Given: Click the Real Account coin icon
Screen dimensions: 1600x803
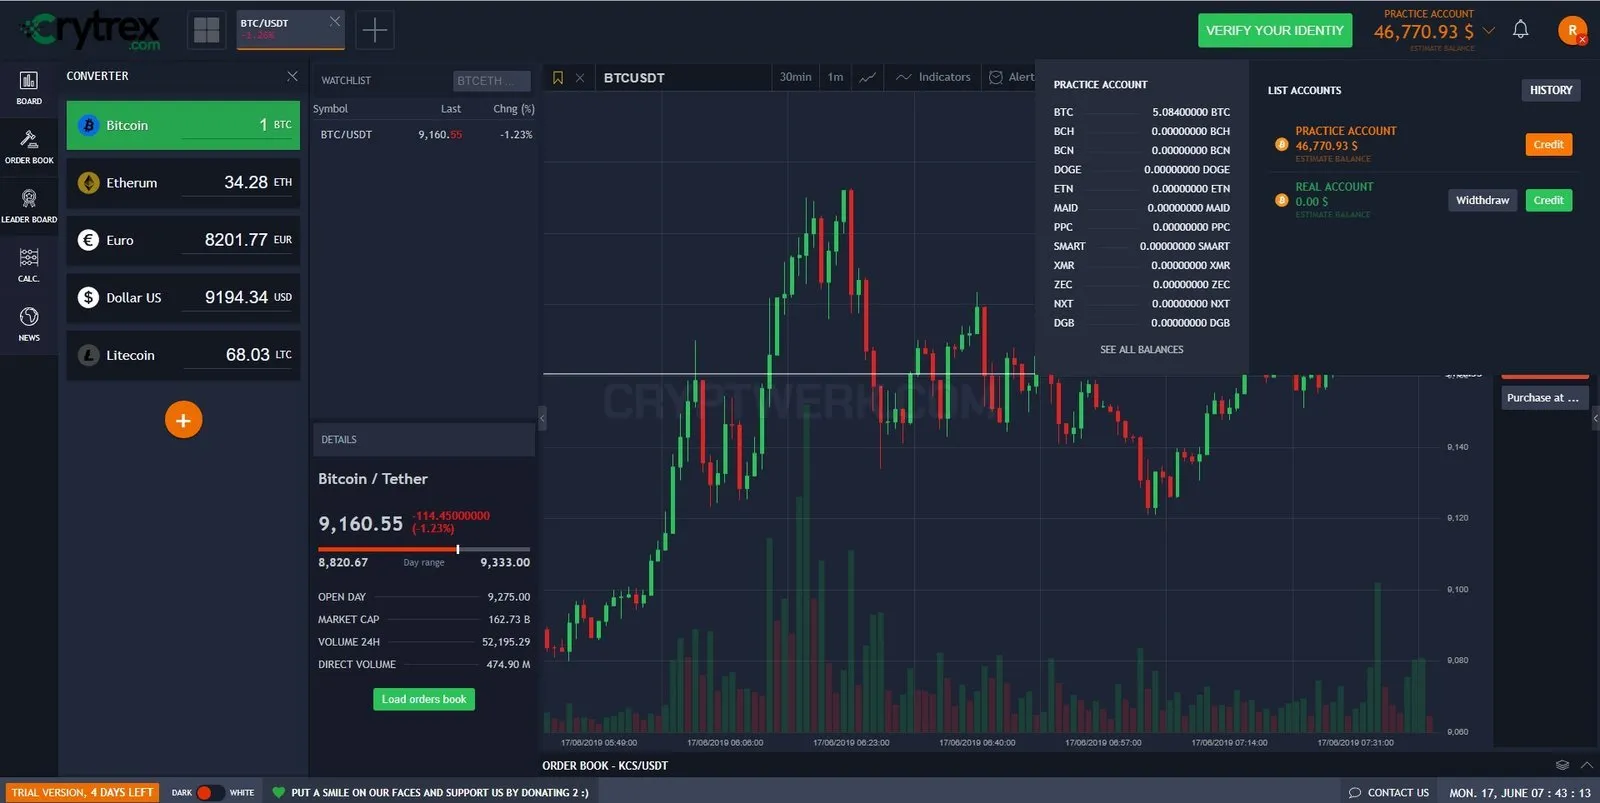Looking at the screenshot, I should (x=1281, y=200).
